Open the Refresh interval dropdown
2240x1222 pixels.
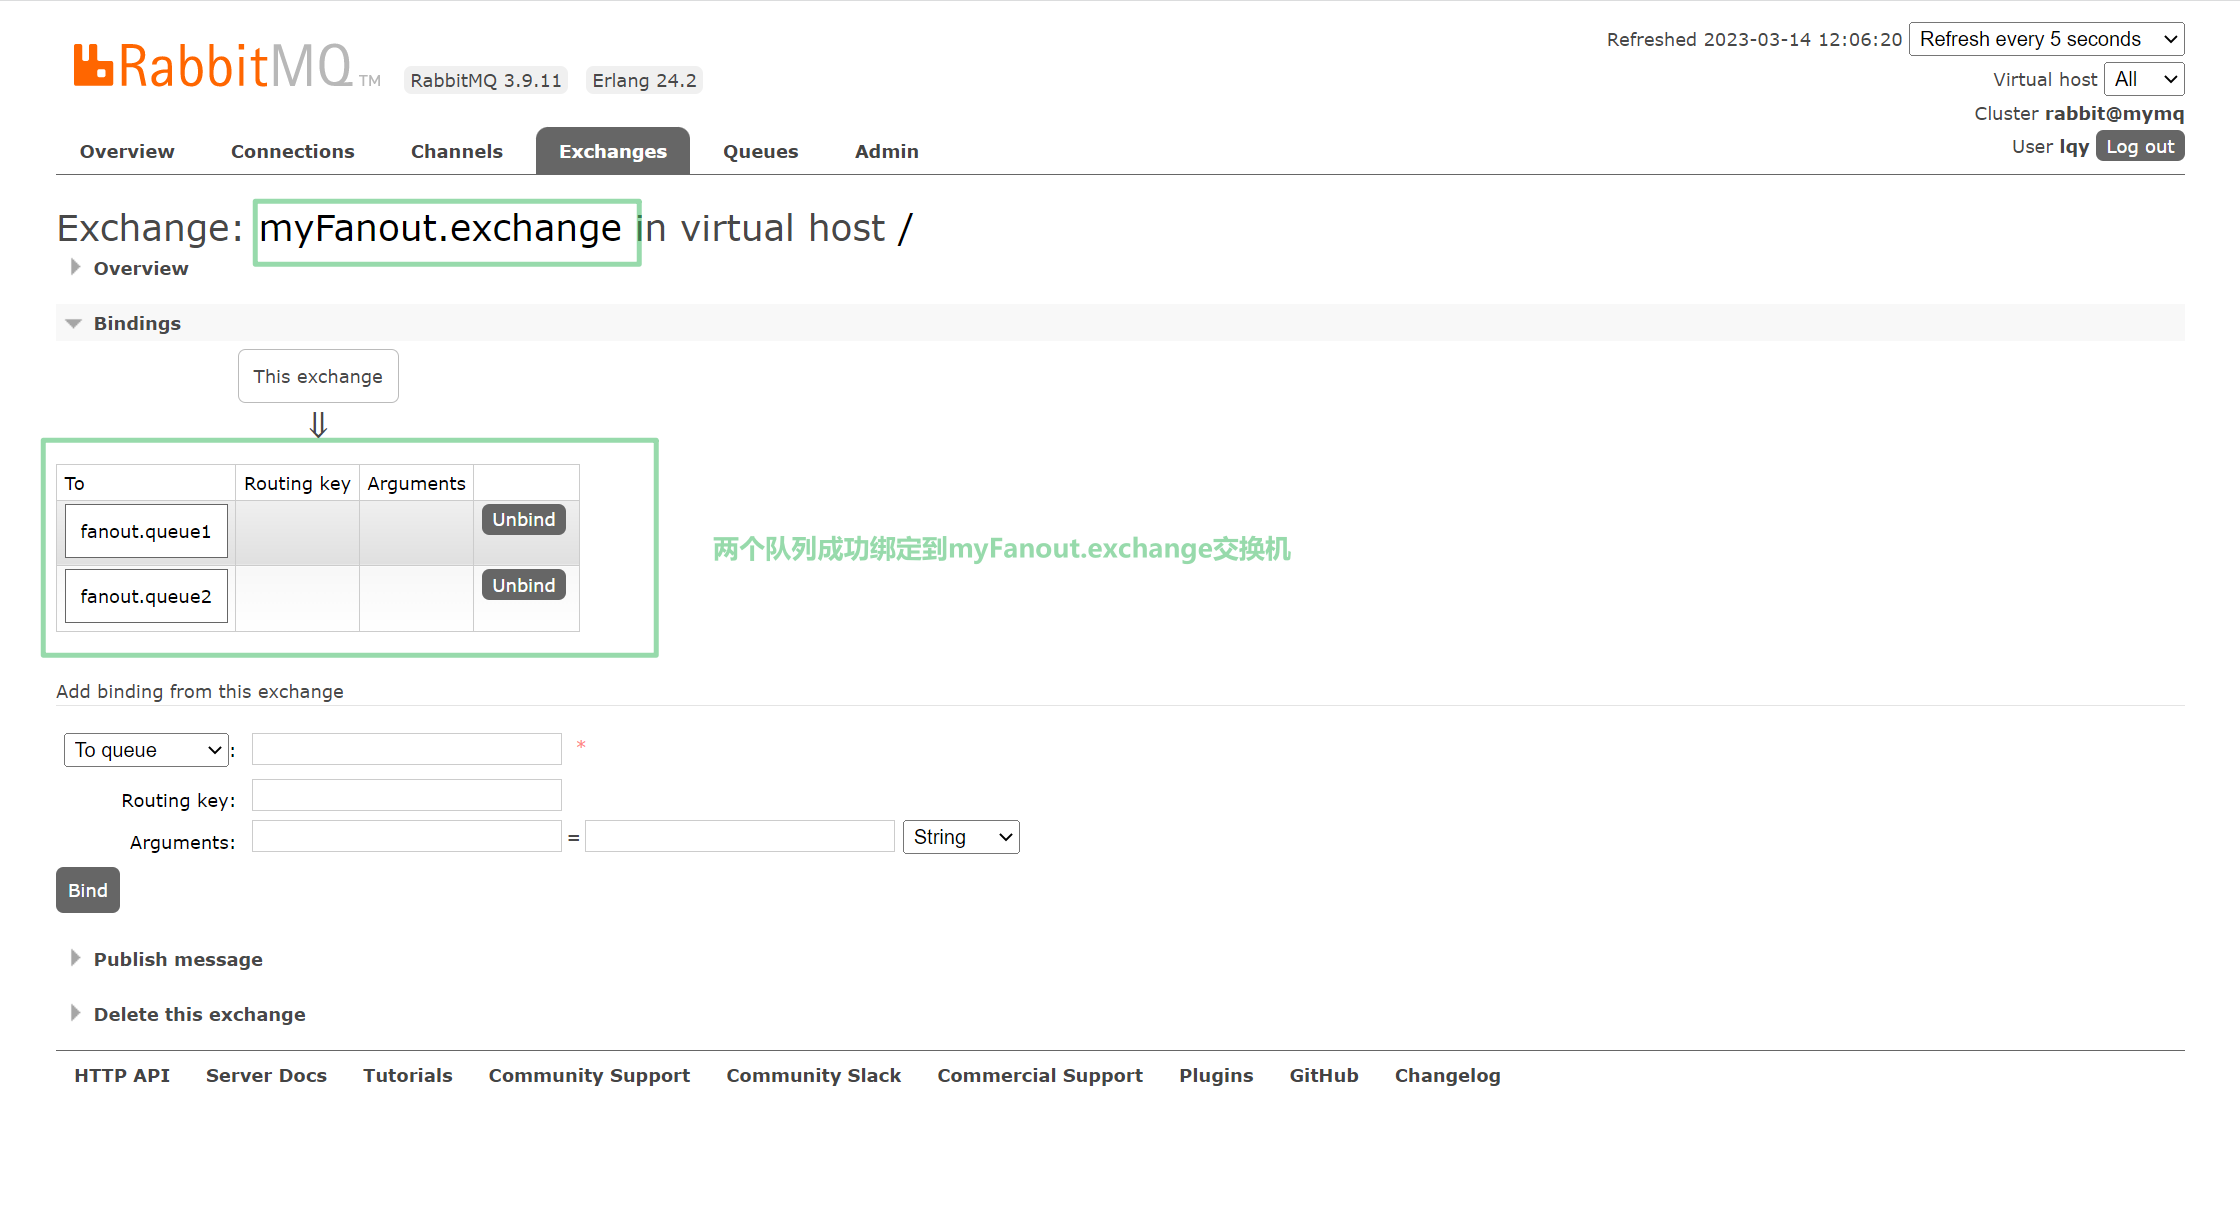pos(2046,39)
